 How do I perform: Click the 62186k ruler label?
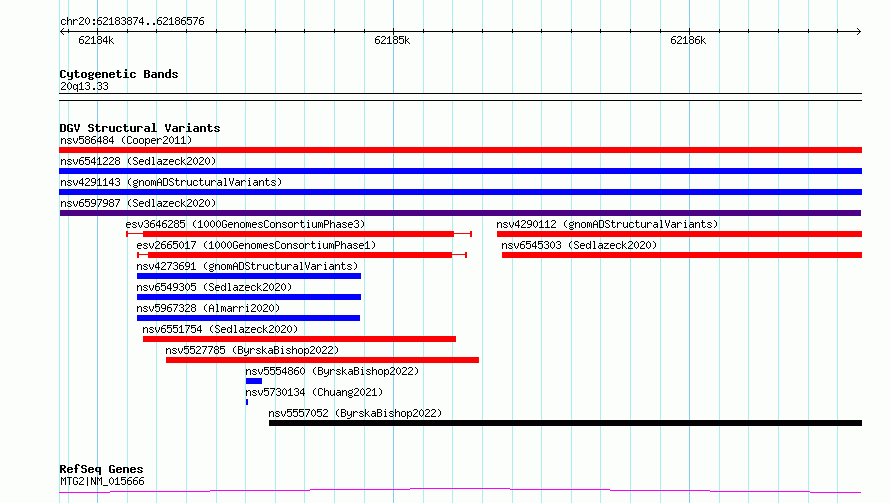coord(688,40)
